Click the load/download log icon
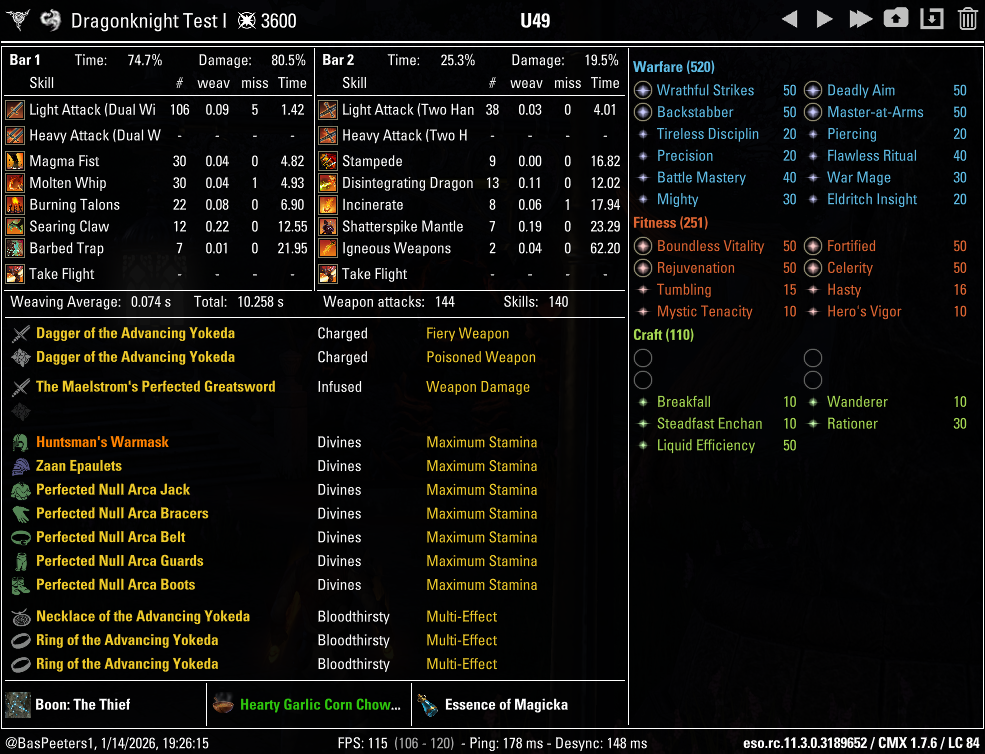 click(x=932, y=19)
